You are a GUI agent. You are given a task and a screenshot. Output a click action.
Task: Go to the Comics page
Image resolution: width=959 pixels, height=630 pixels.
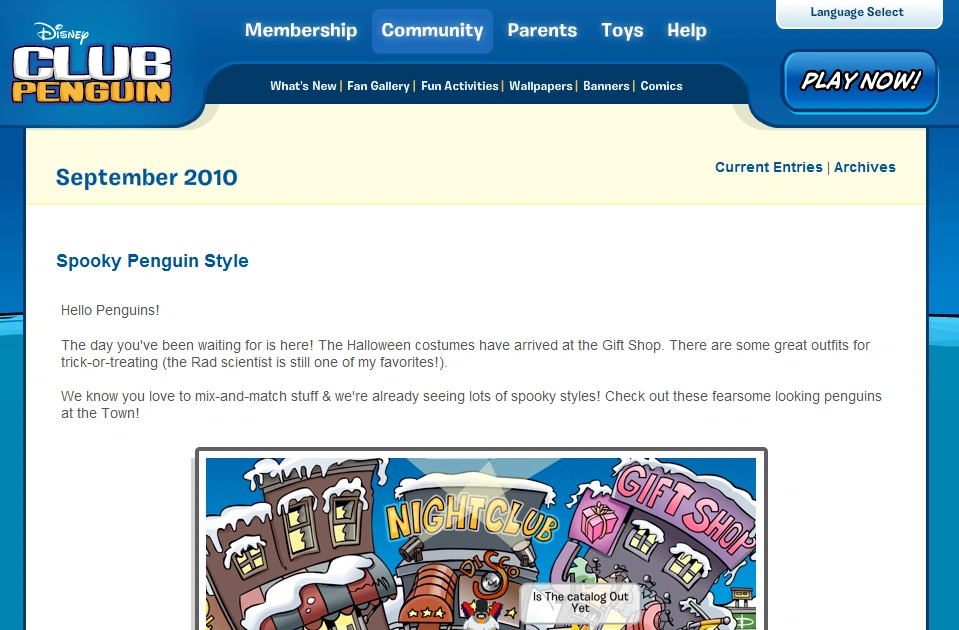[x=661, y=86]
